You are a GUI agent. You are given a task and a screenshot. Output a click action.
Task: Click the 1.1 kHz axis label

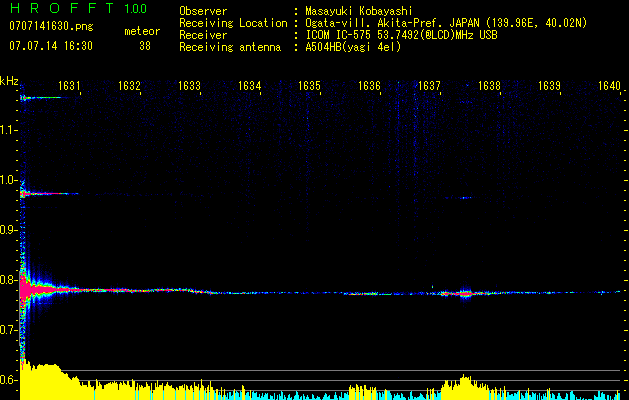(9, 130)
